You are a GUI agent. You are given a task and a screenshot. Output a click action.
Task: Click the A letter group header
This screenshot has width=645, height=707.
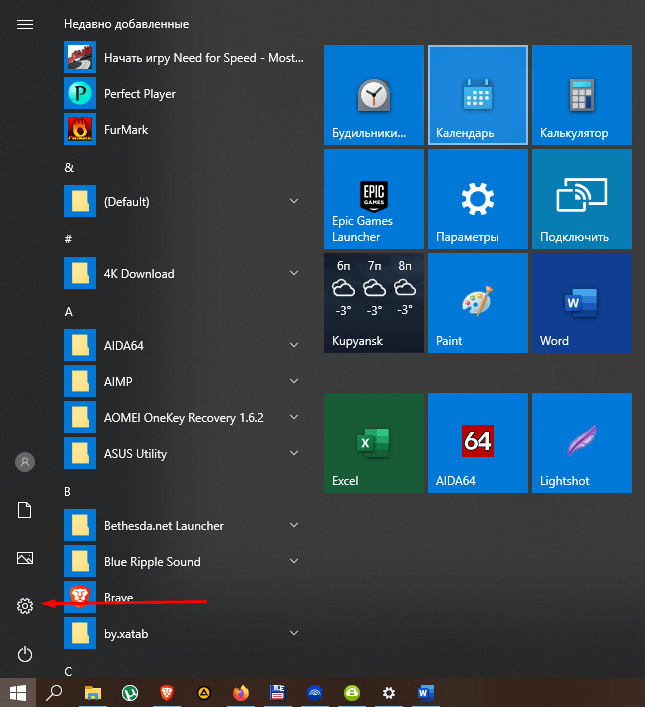pos(69,312)
